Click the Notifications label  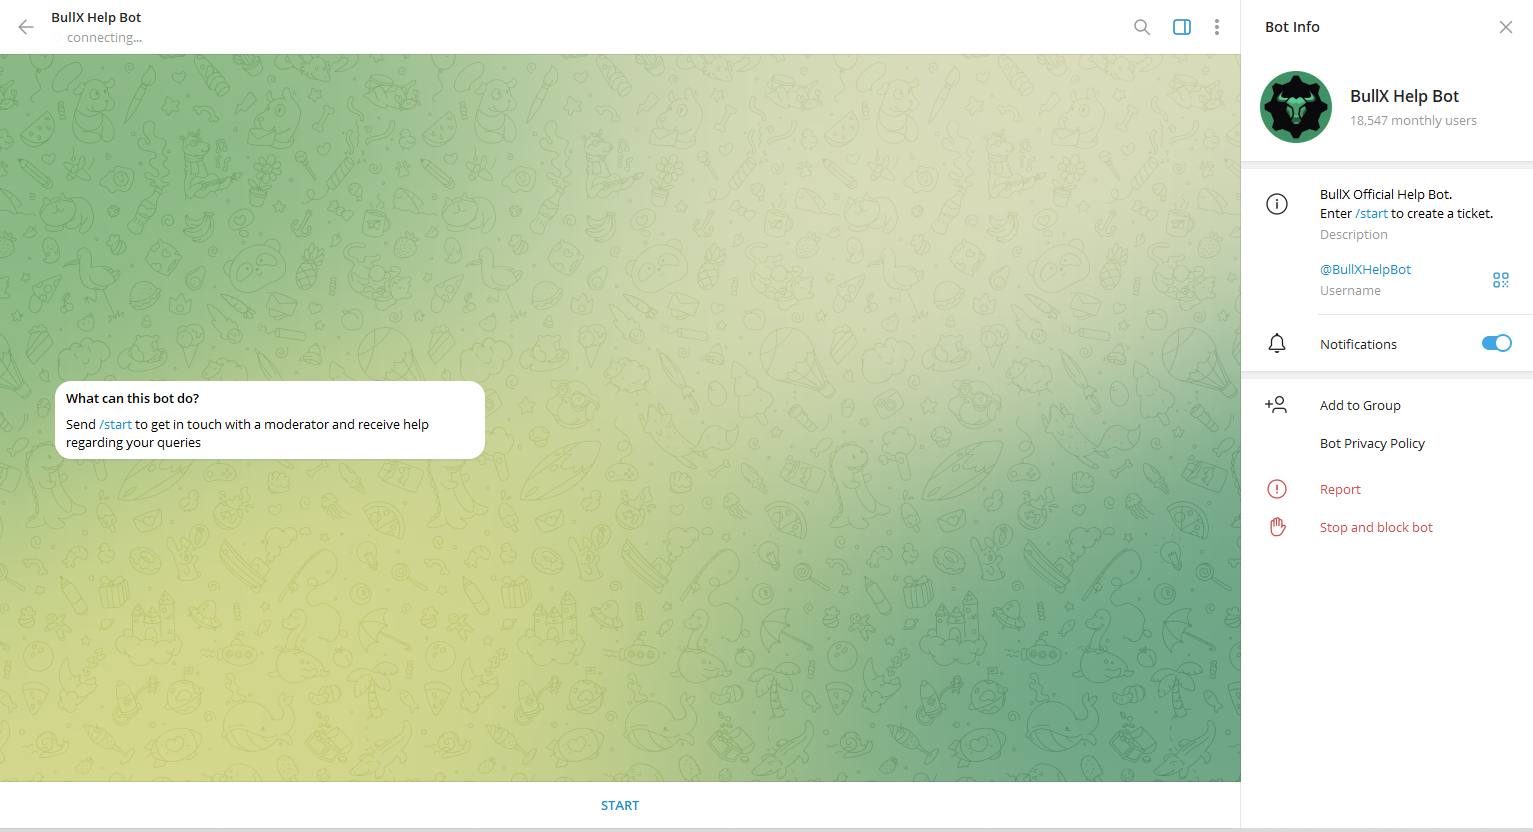(x=1358, y=344)
